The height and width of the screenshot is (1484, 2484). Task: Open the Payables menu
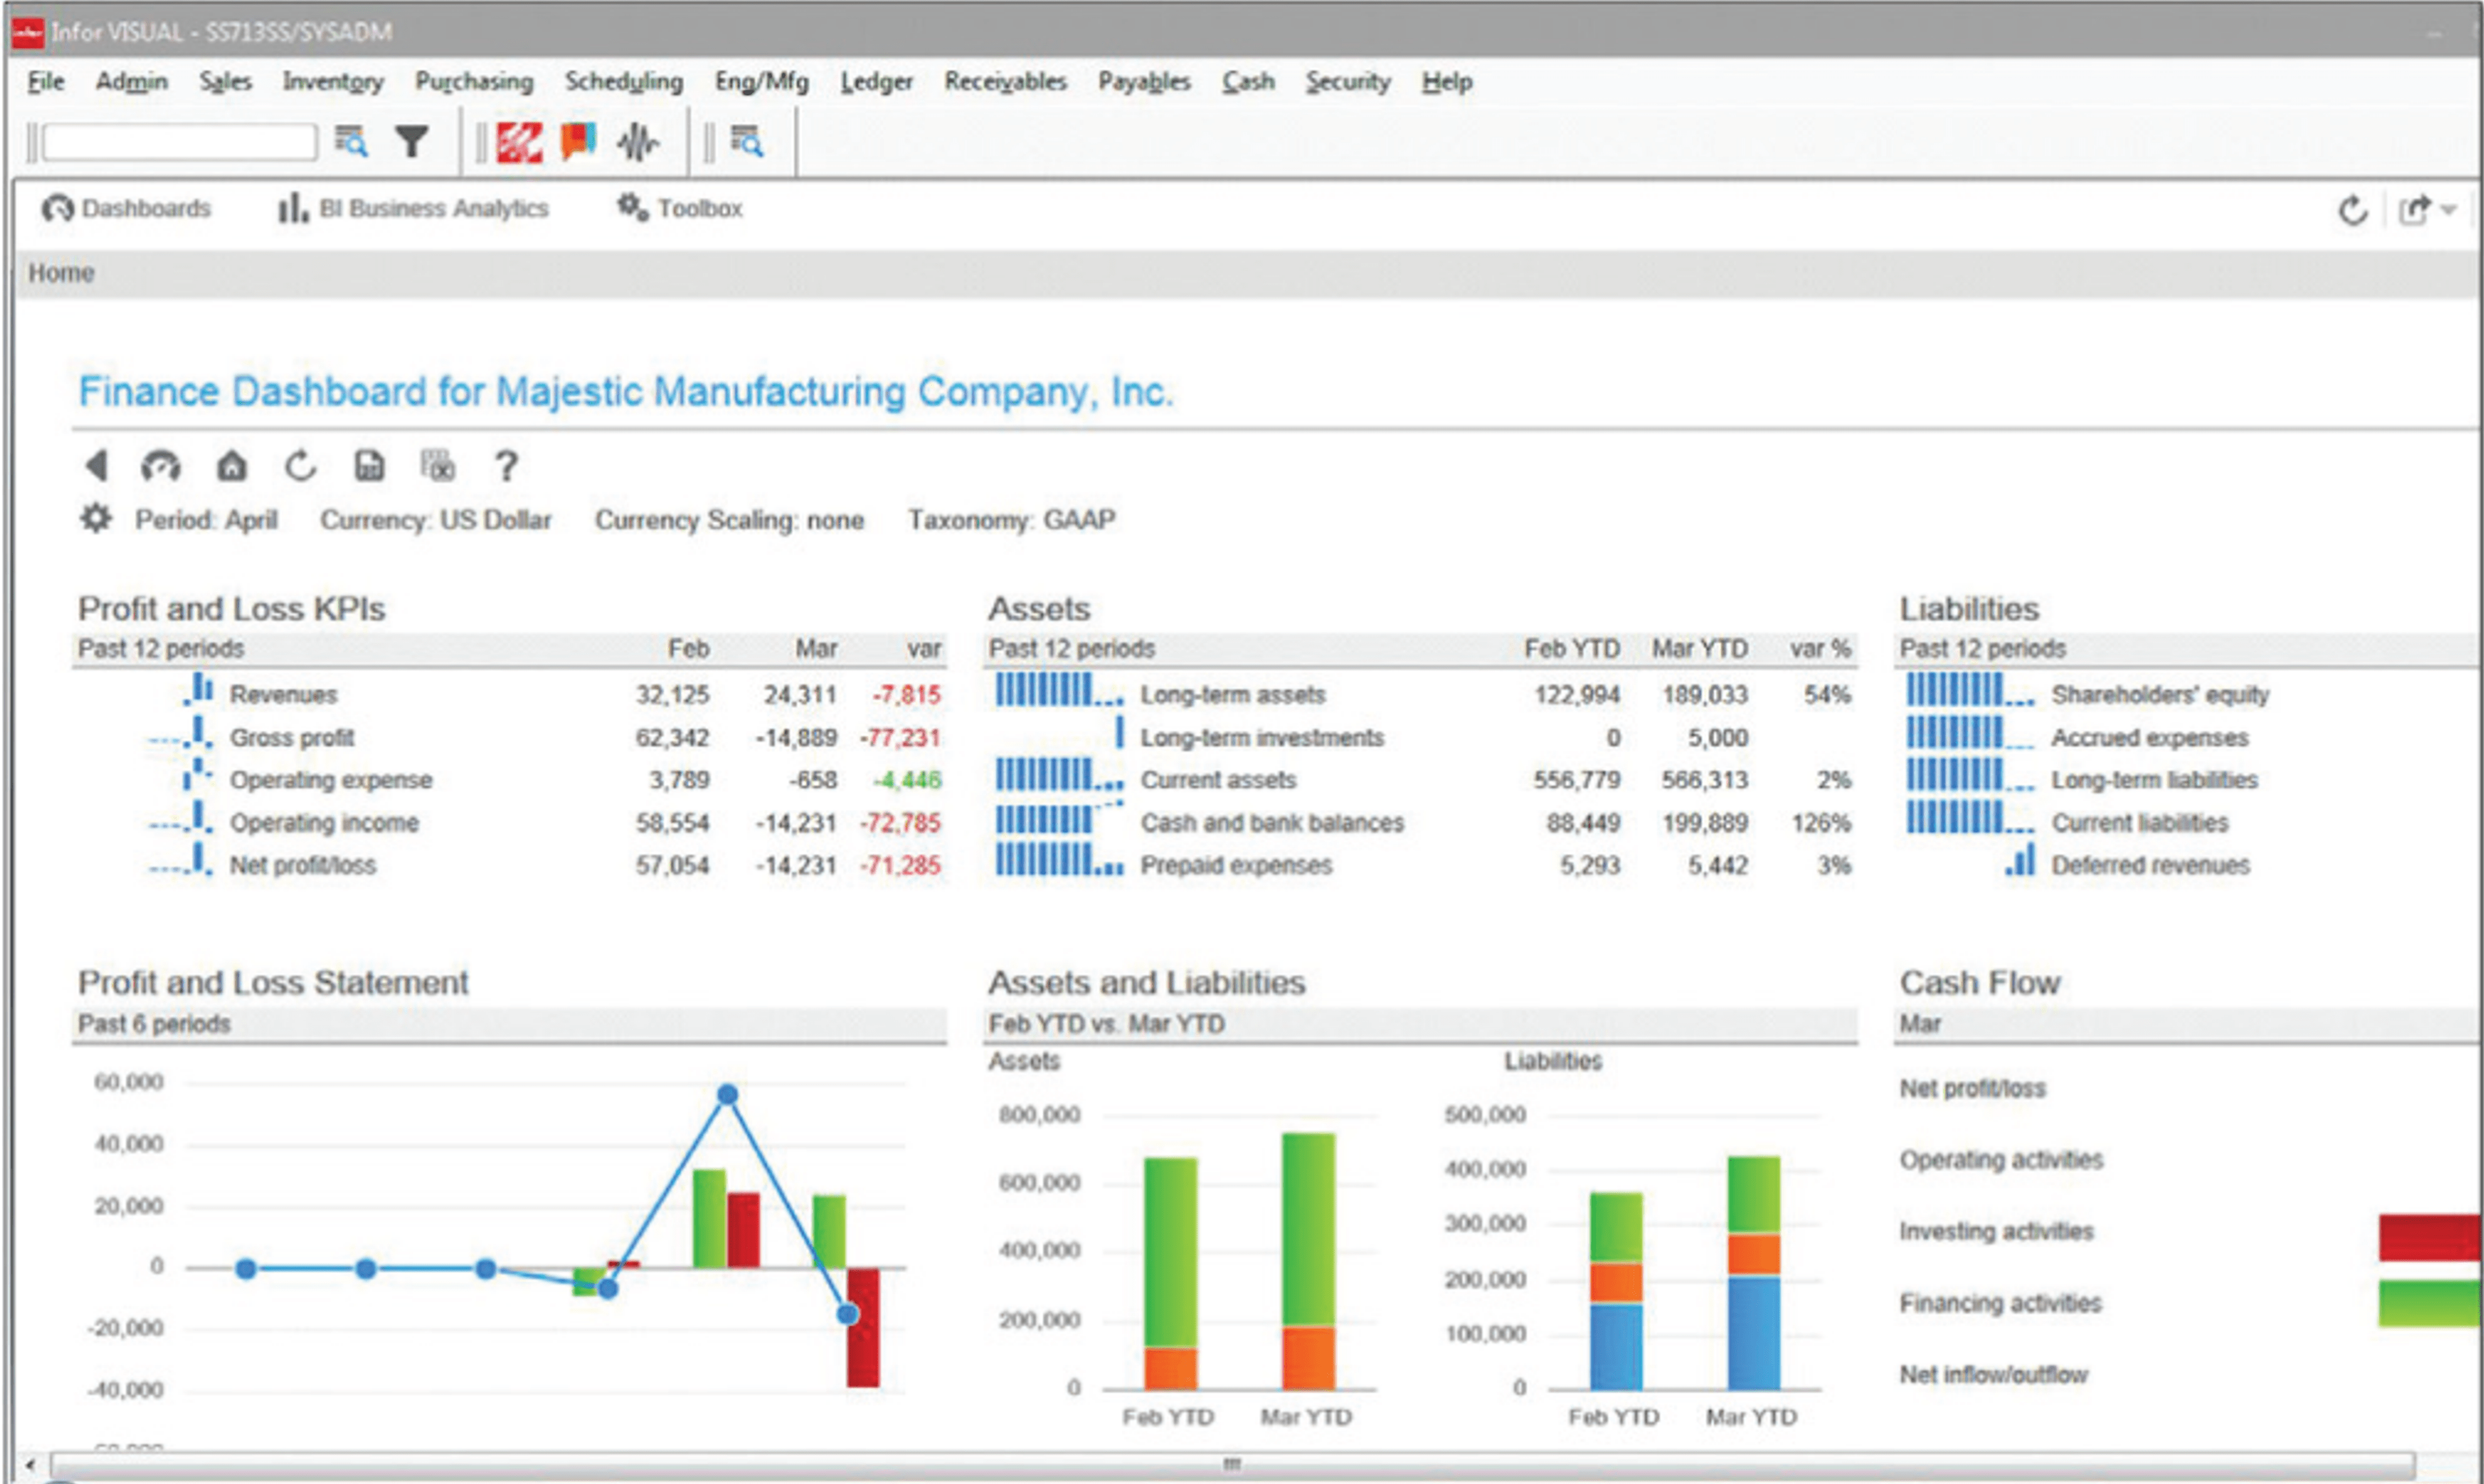point(1144,82)
